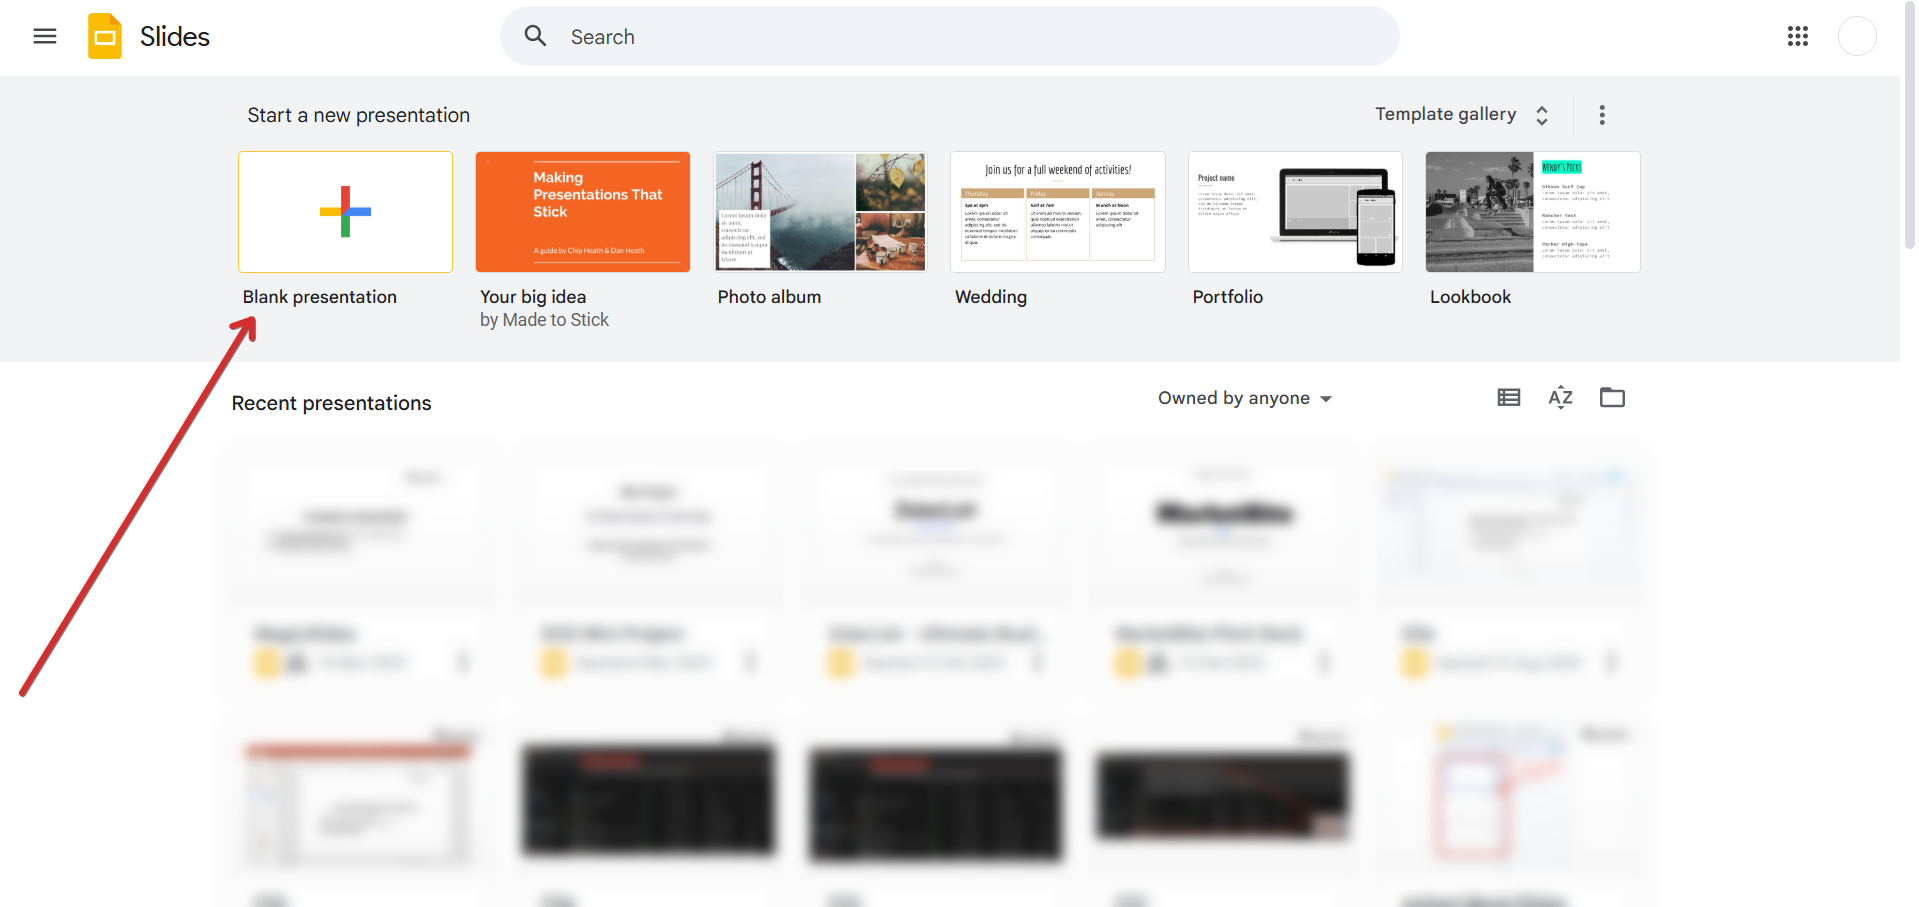Switch to list view layout
Screen dimensions: 1919x907
pyautogui.click(x=1509, y=398)
